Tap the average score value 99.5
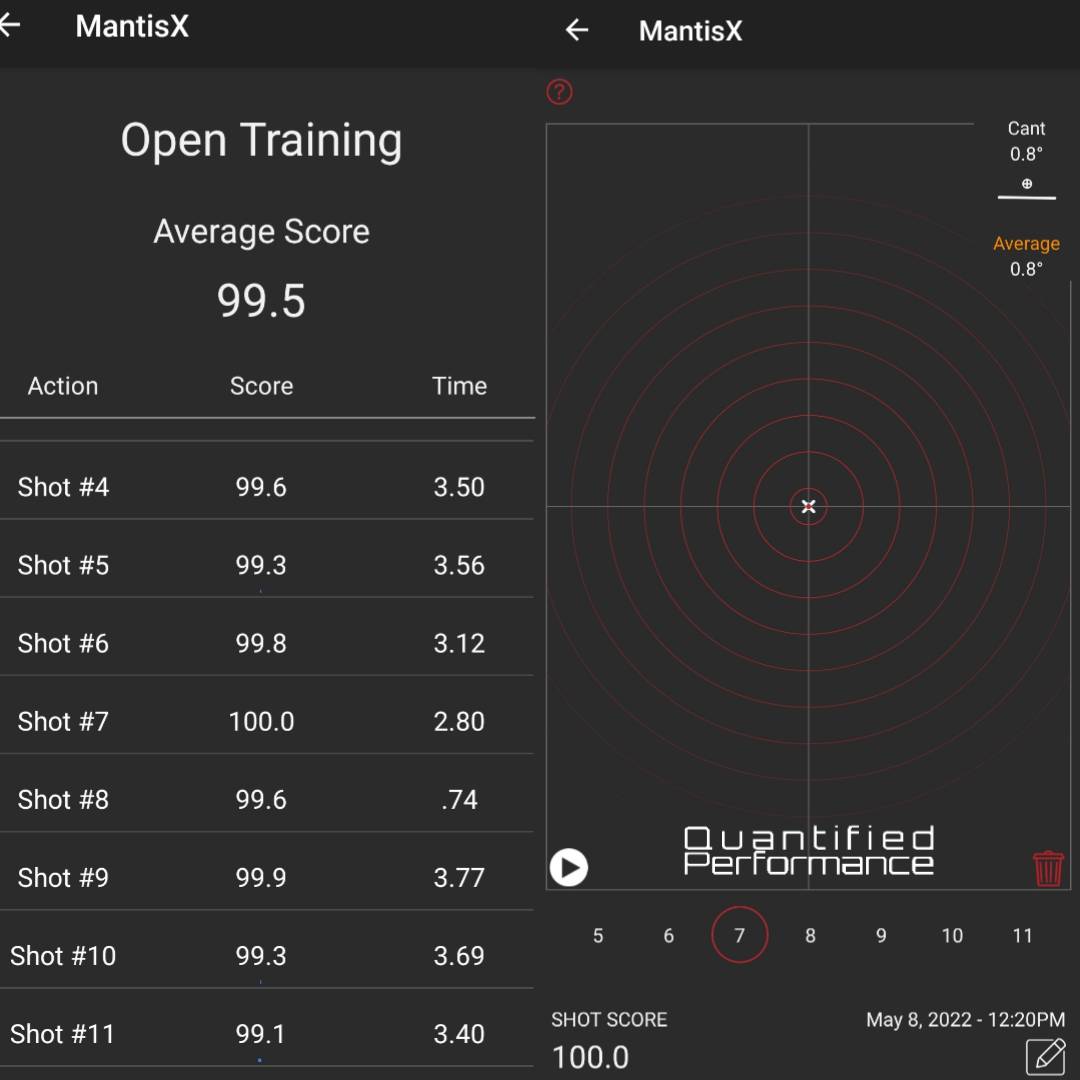 click(261, 301)
